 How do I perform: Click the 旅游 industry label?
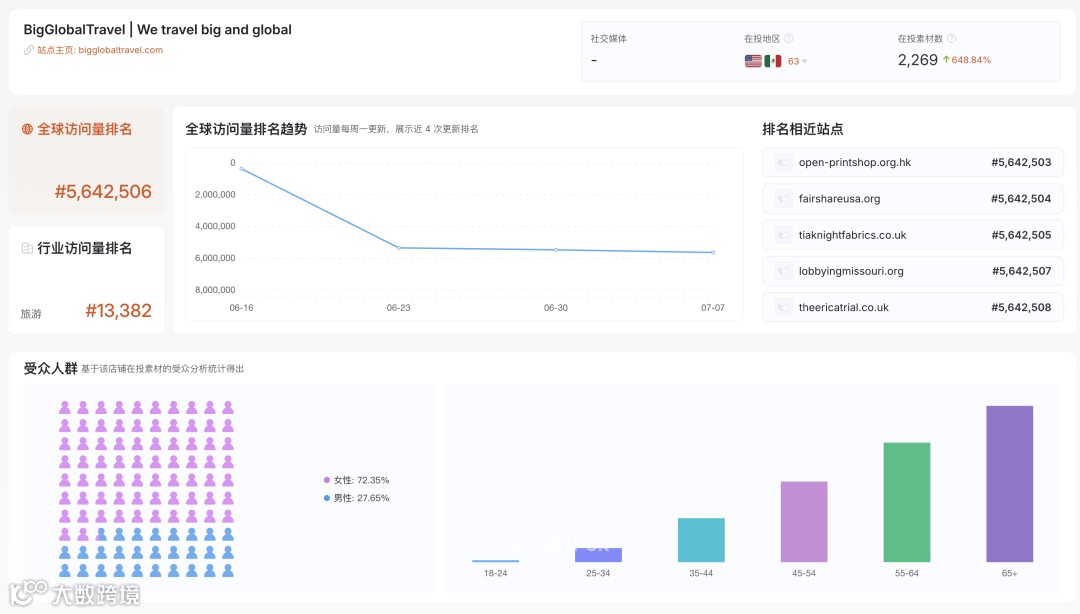tap(31, 314)
